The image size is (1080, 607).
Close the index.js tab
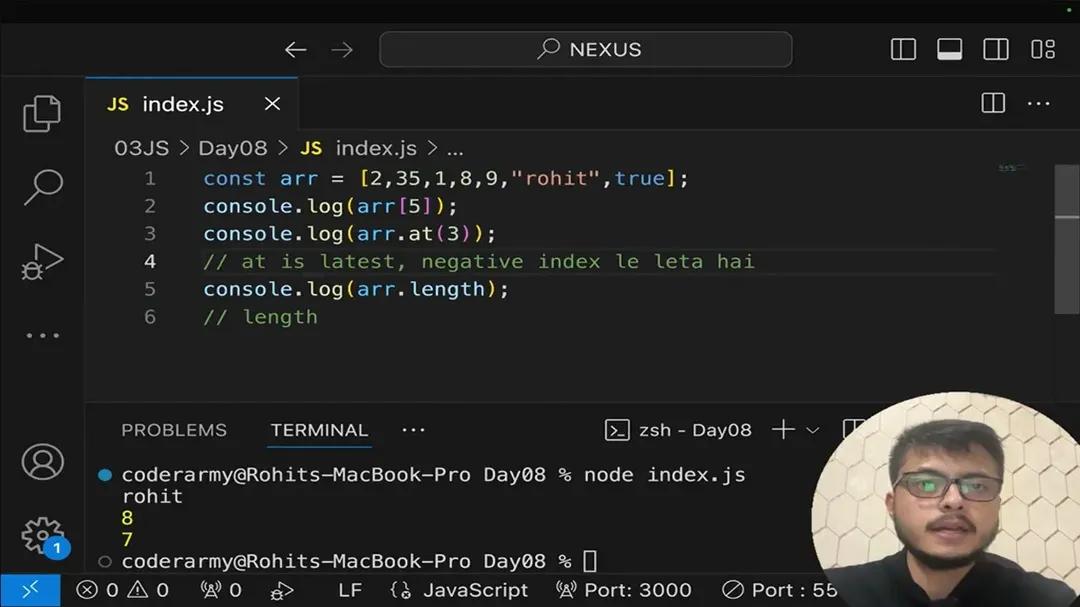tap(272, 103)
